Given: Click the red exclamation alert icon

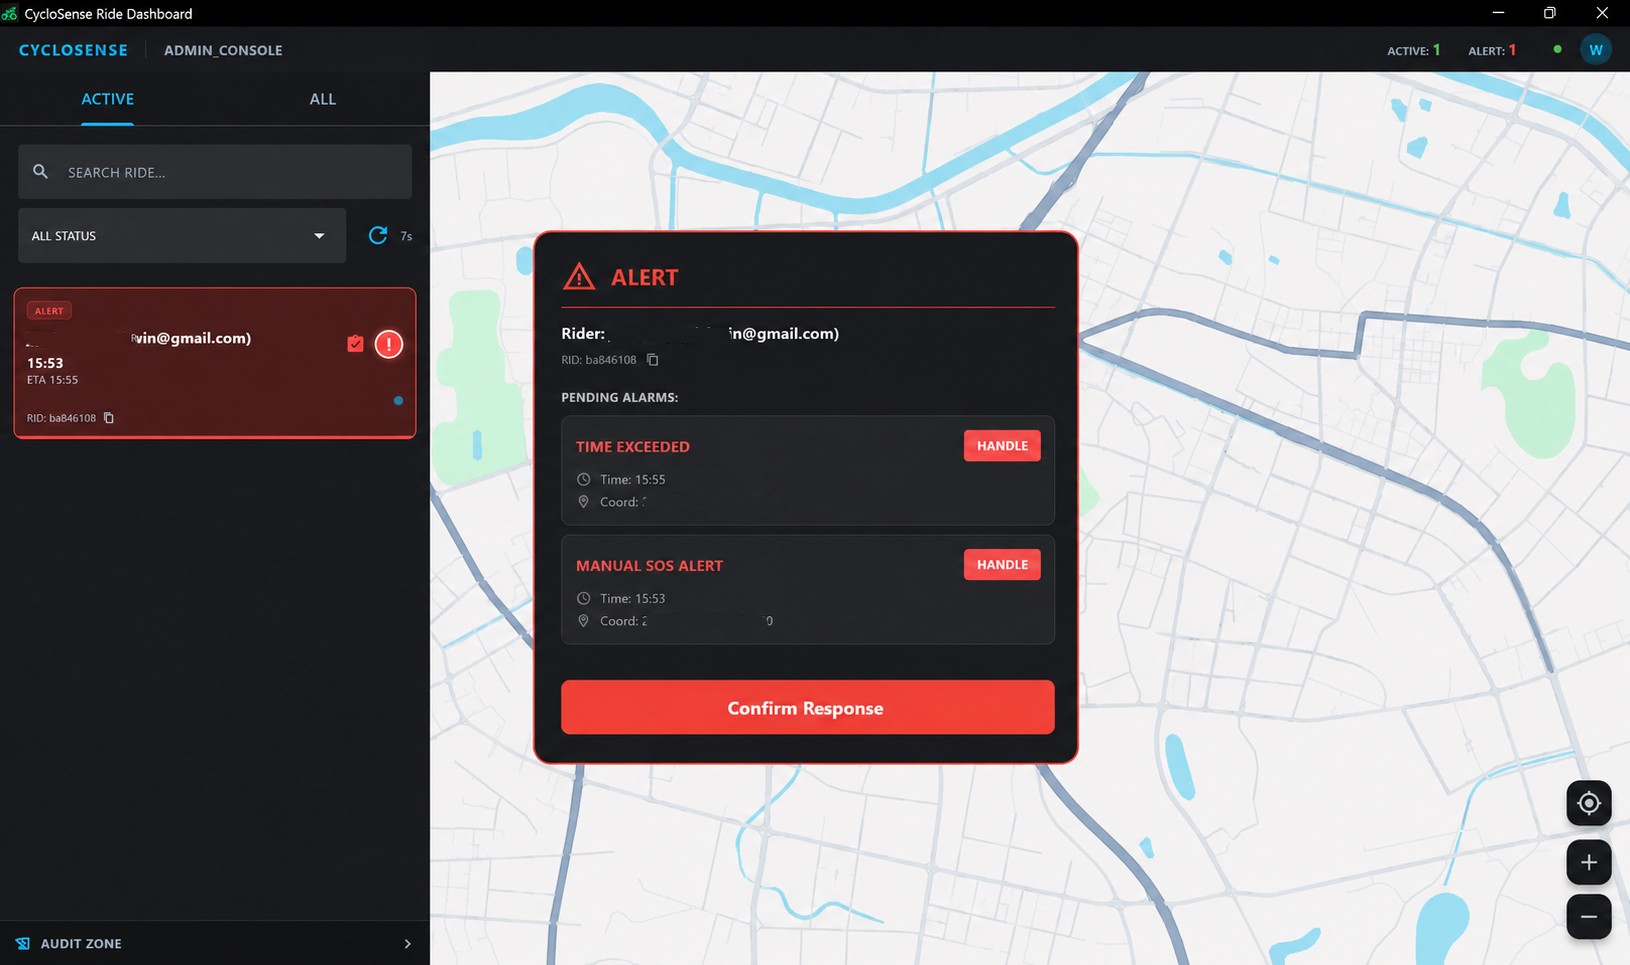Looking at the screenshot, I should 389,344.
